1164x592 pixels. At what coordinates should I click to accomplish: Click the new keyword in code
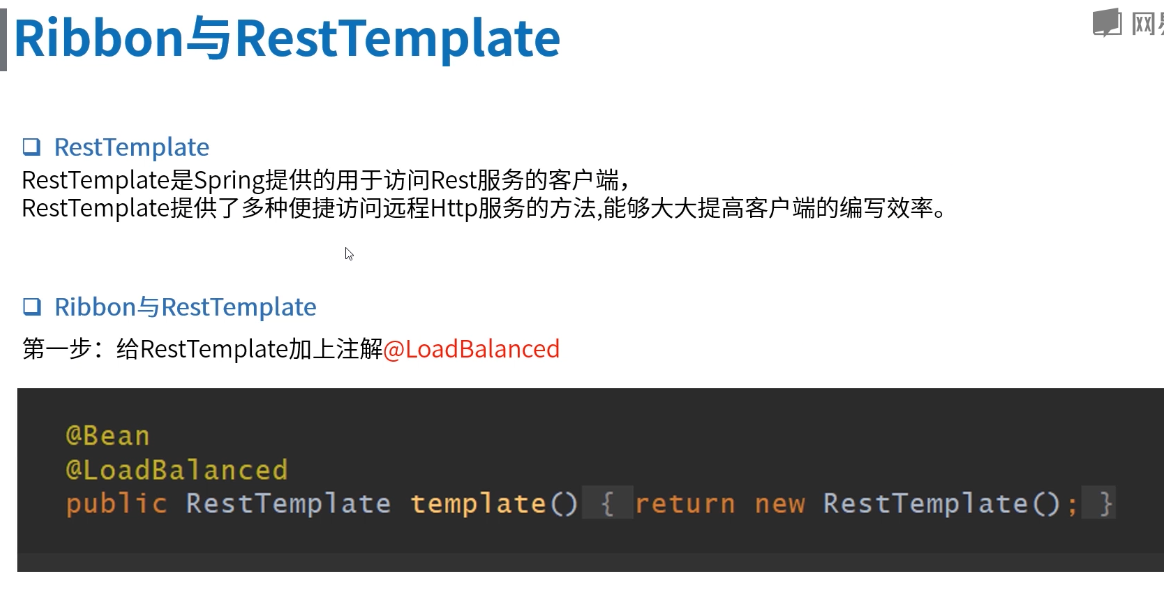(x=779, y=505)
